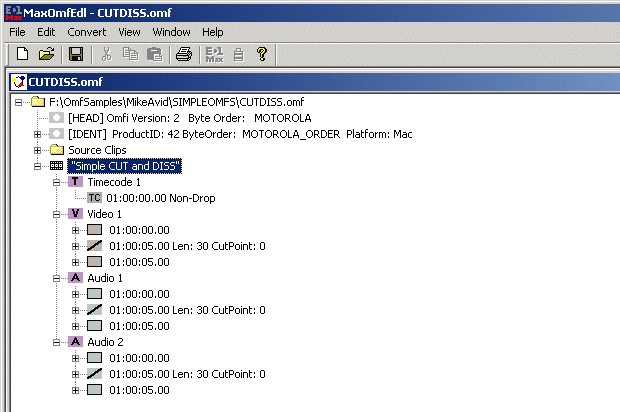Select the last 01:00:05.00 clip under Video 1
The image size is (620, 412).
(139, 262)
